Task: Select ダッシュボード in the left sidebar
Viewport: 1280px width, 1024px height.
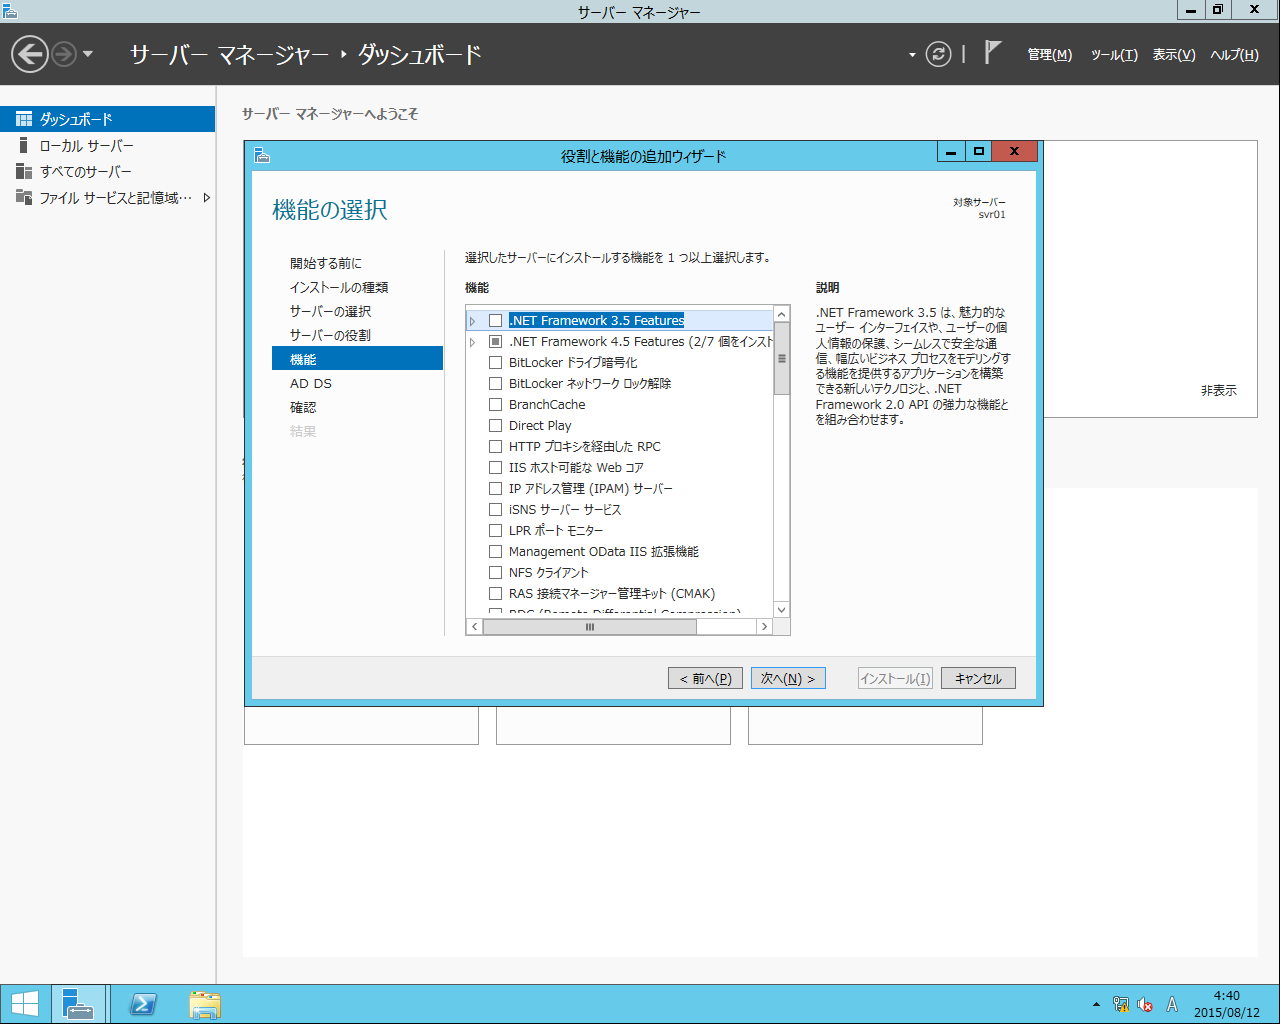Action: point(107,119)
